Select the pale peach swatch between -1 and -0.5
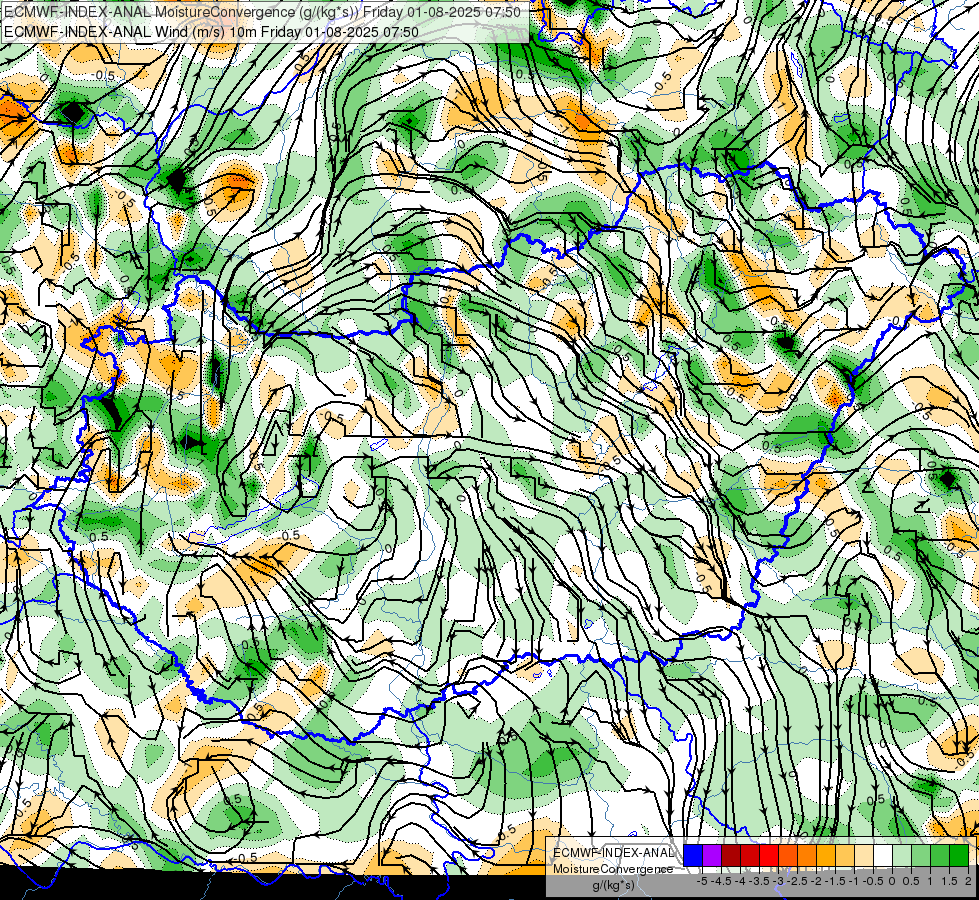The width and height of the screenshot is (979, 900). click(x=864, y=855)
